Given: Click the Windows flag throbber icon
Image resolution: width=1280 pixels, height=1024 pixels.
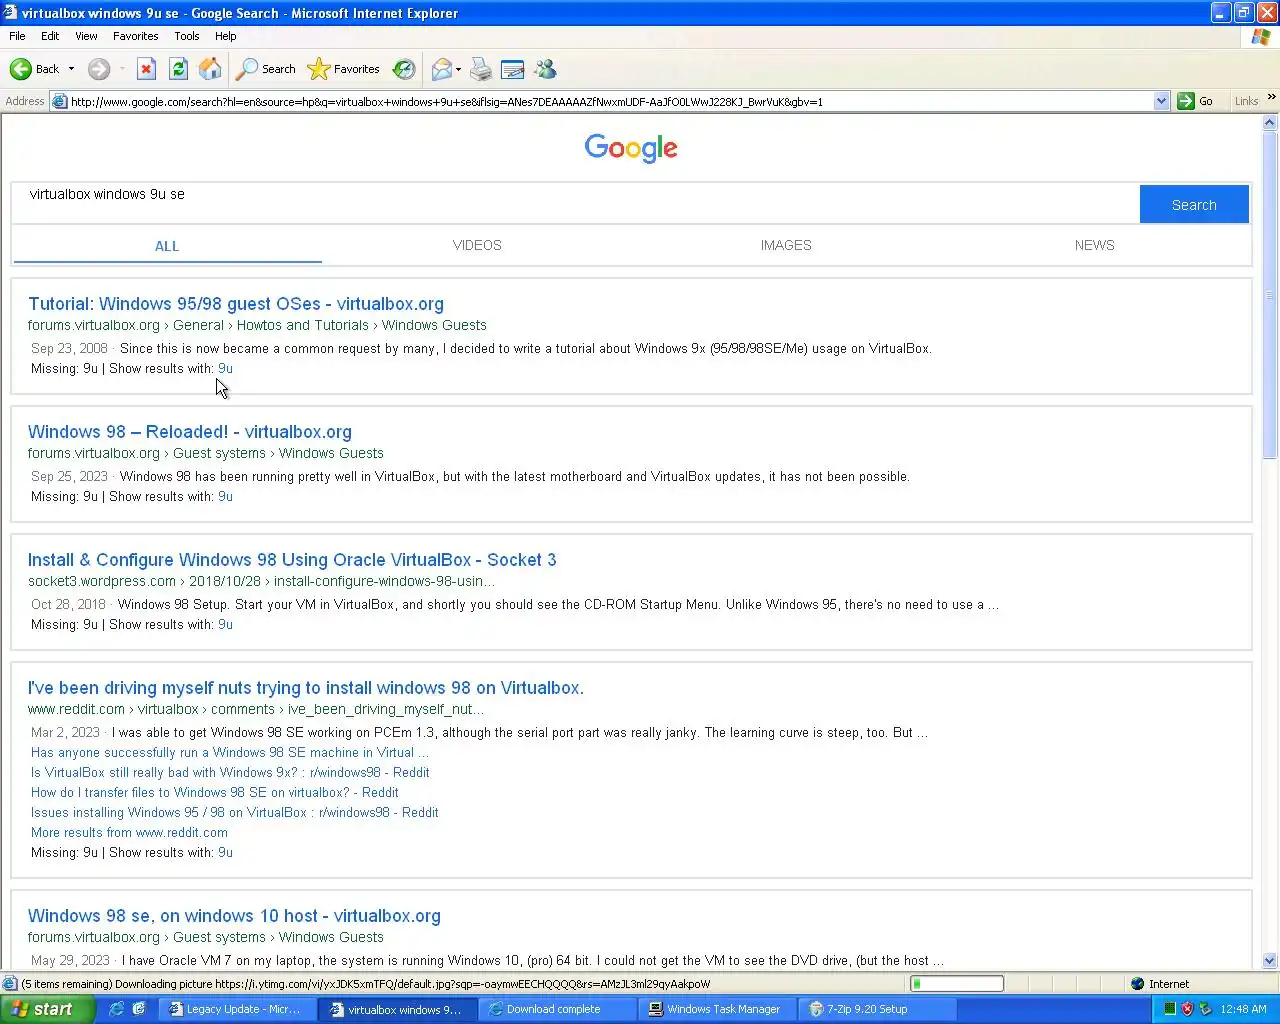Looking at the screenshot, I should [1261, 36].
